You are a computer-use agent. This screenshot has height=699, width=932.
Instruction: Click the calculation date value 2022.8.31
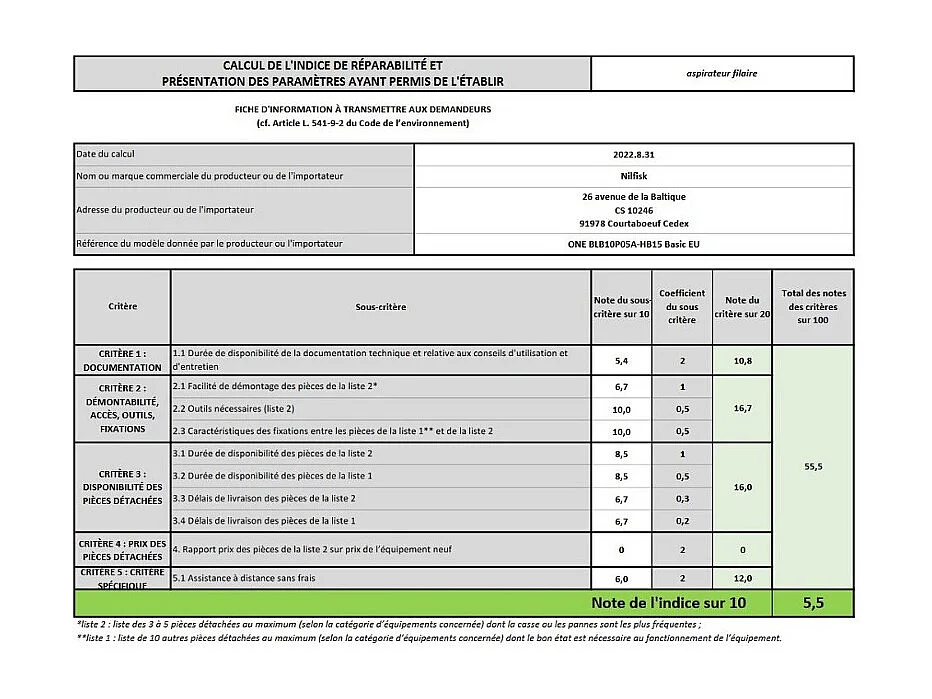pyautogui.click(x=633, y=155)
